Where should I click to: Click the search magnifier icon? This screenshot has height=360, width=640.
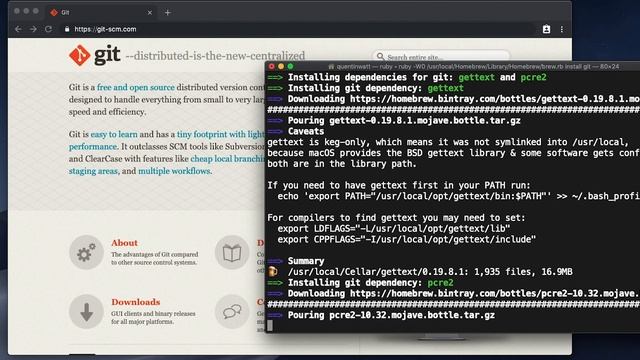click(380, 56)
